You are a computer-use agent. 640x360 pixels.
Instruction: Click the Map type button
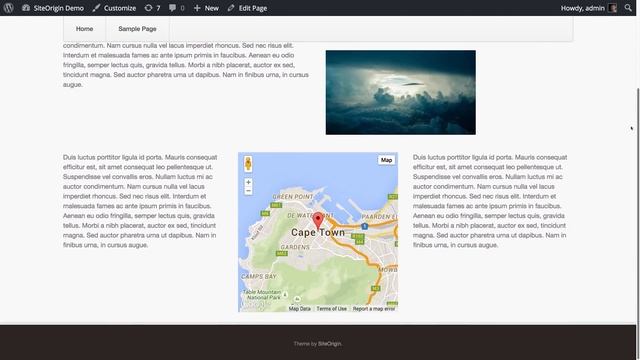tap(386, 160)
